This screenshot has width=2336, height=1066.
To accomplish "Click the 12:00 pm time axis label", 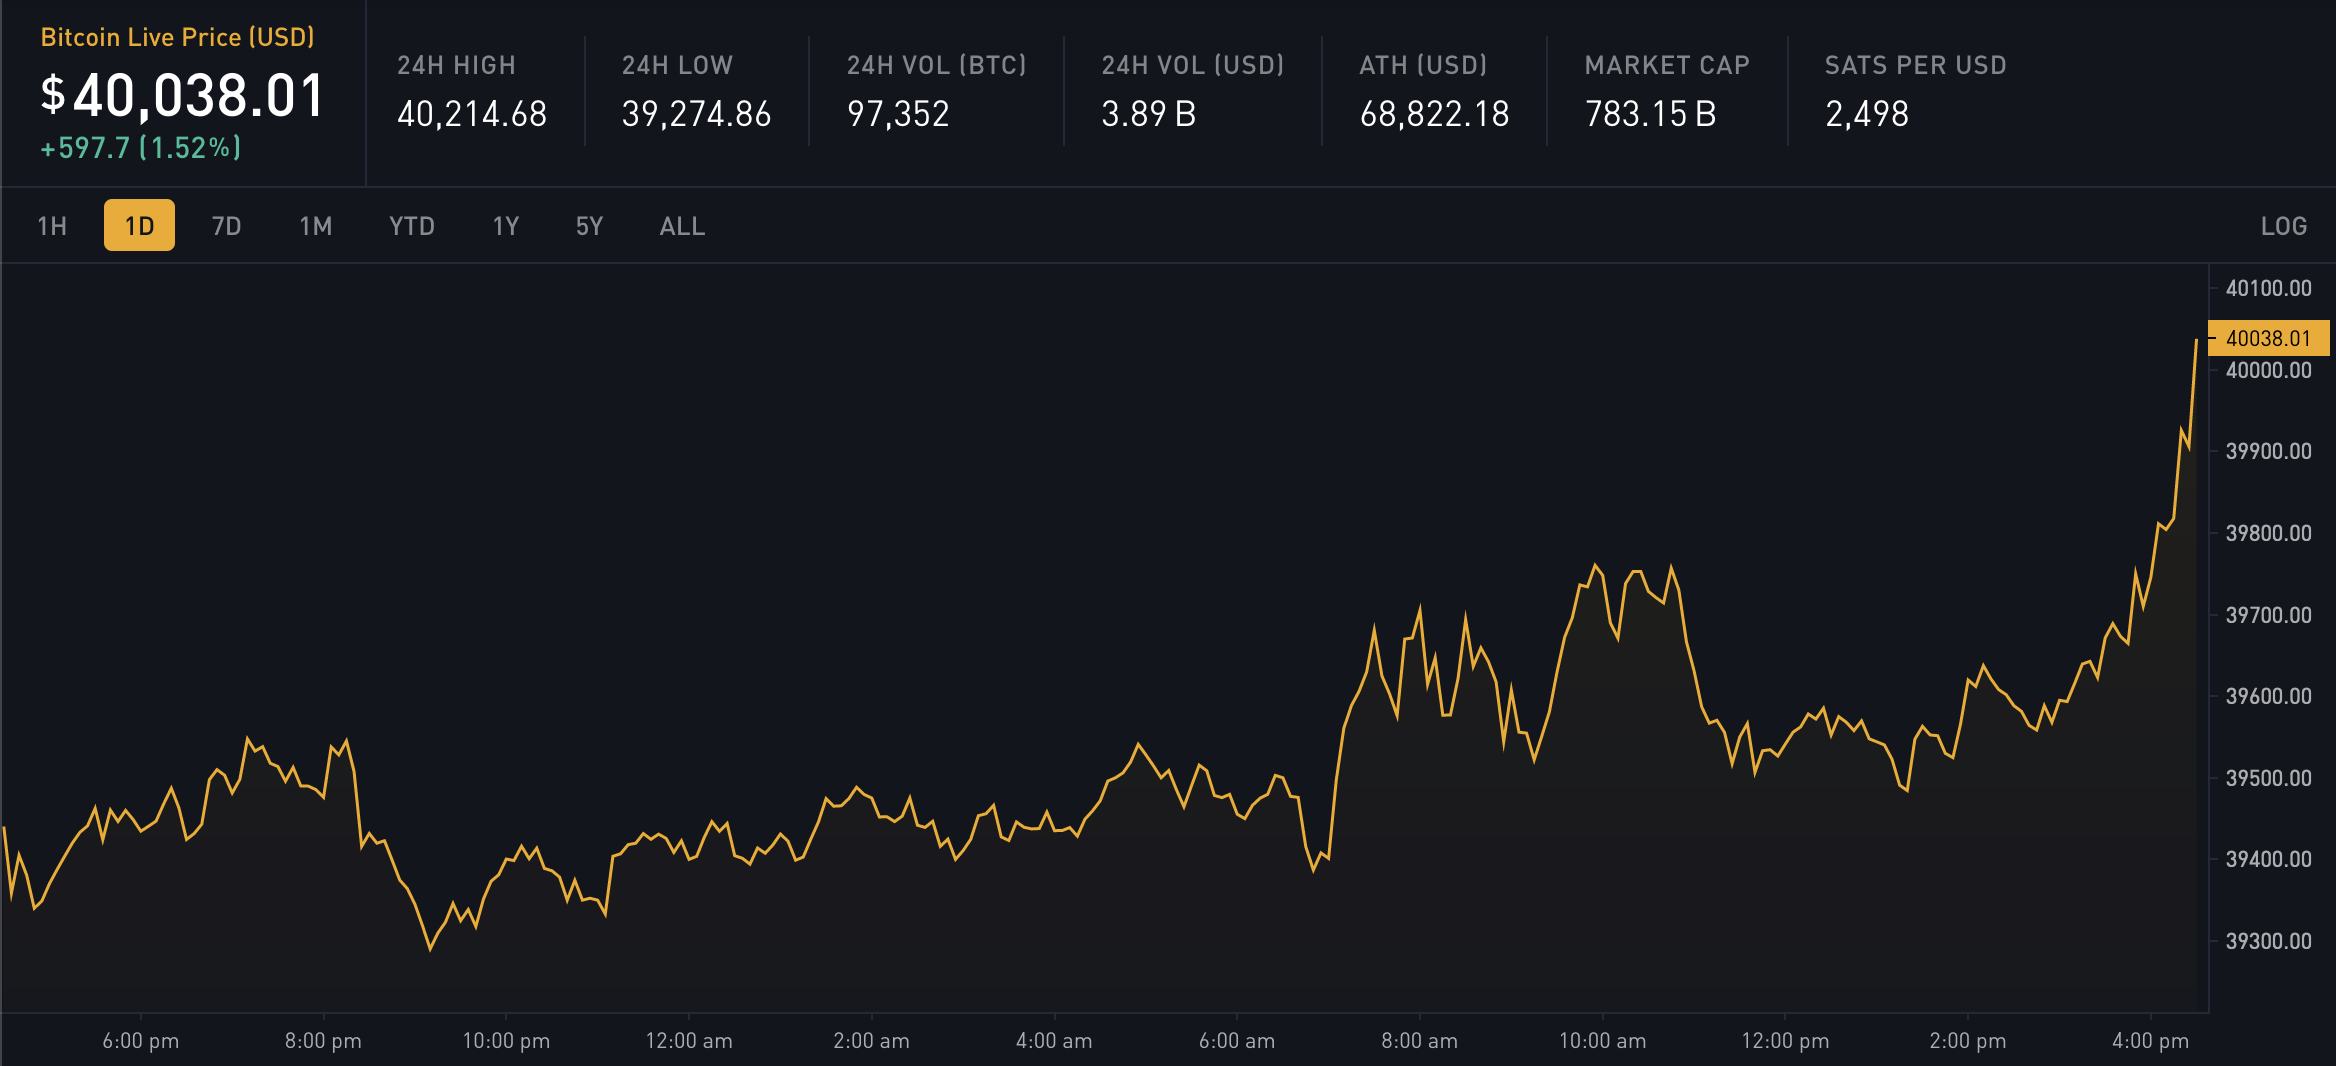I will (x=1785, y=1041).
